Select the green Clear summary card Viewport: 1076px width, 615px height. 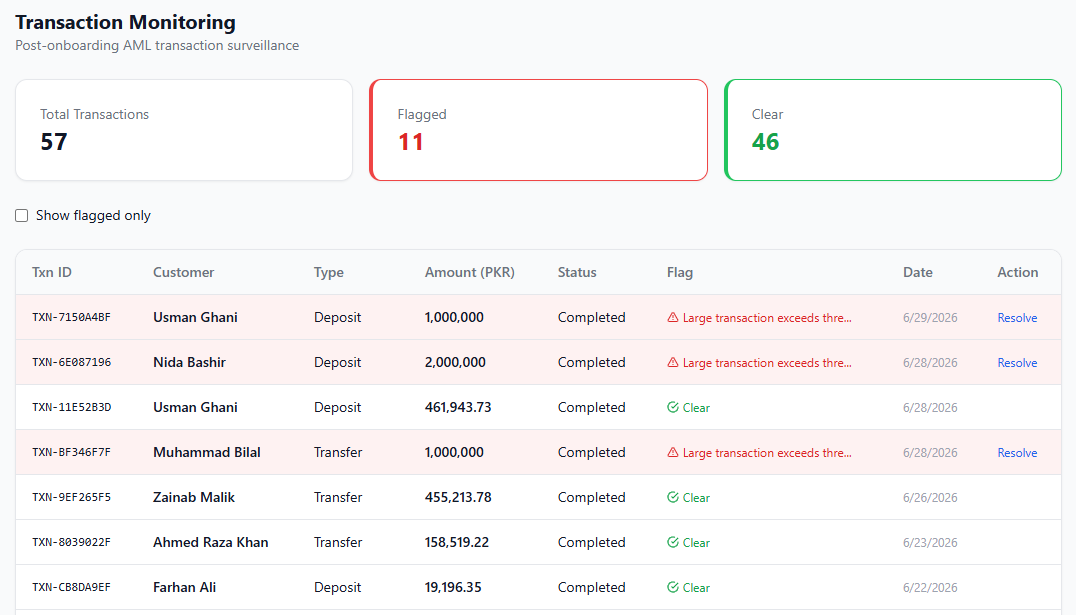pos(893,130)
